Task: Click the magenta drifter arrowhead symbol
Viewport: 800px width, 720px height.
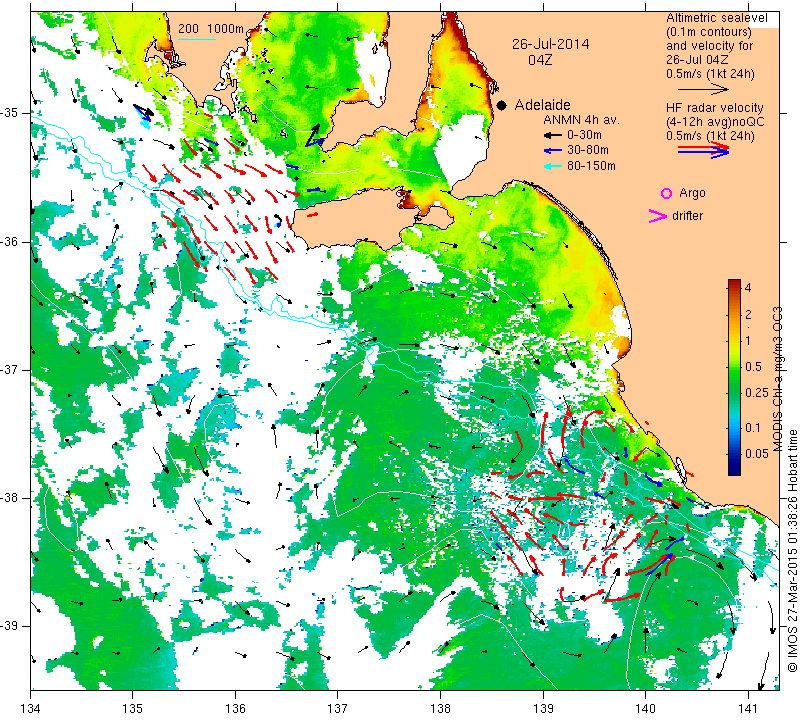Action: (658, 216)
